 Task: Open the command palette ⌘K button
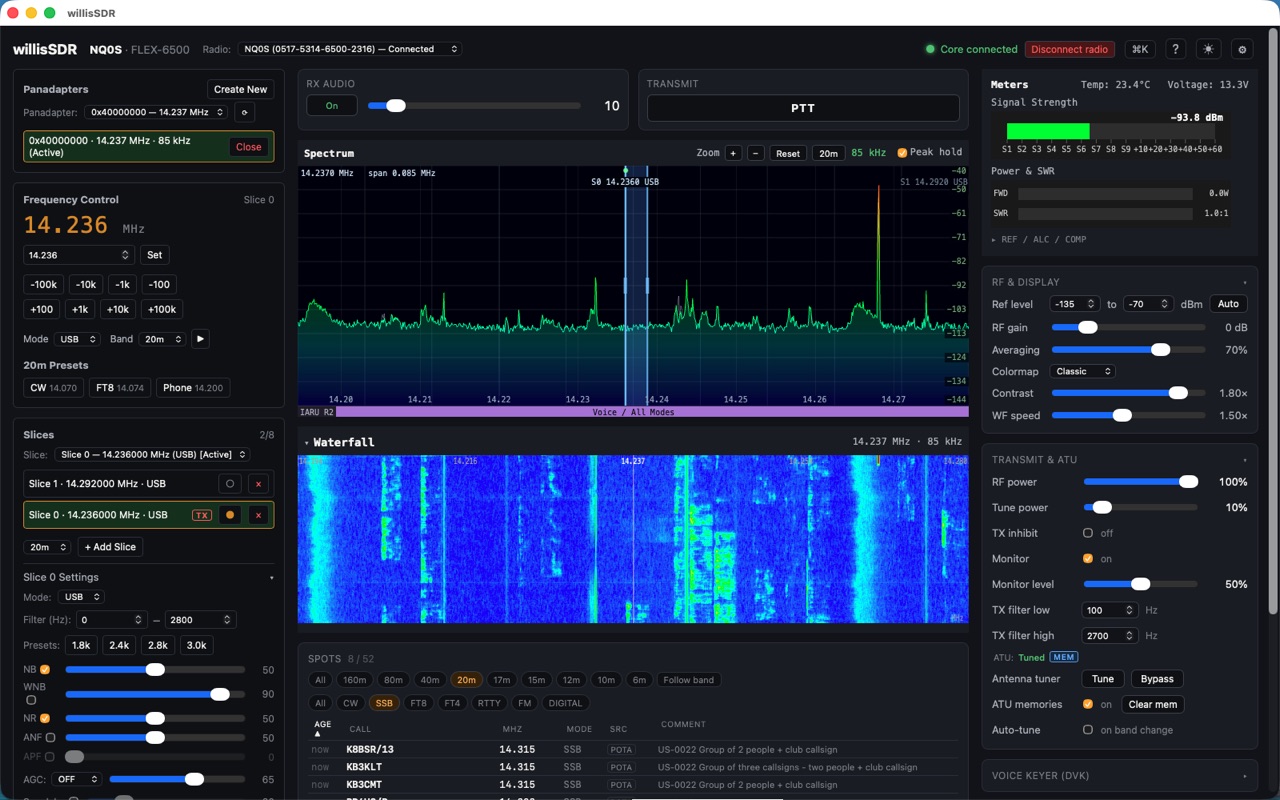coord(1140,49)
